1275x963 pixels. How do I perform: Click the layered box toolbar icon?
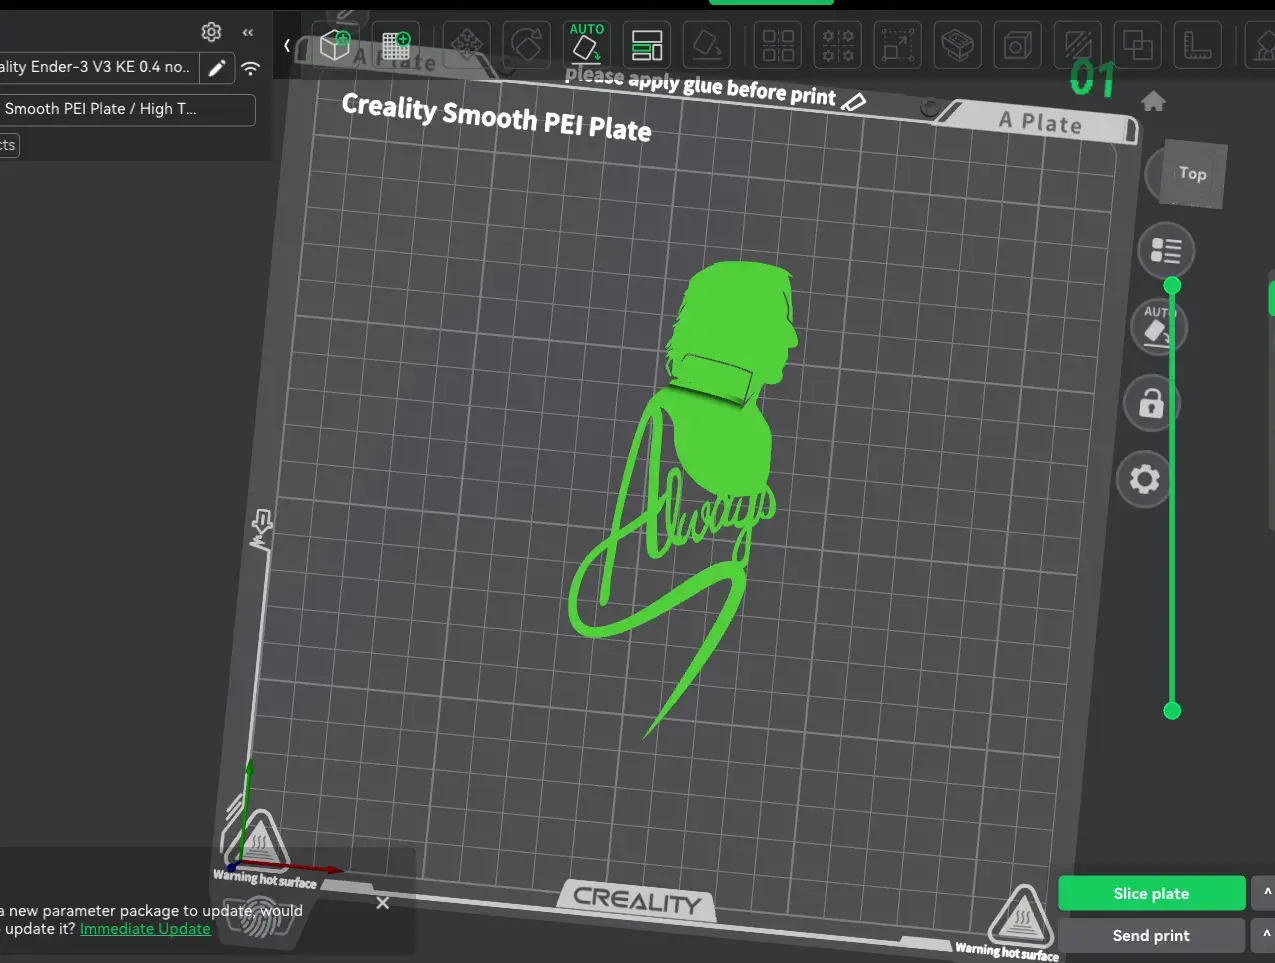pyautogui.click(x=958, y=45)
